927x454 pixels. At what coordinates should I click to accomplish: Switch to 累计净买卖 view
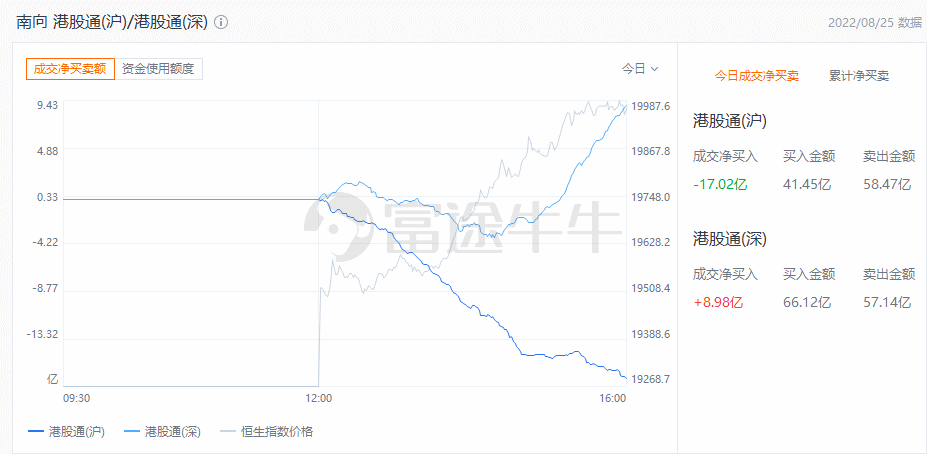[x=859, y=76]
